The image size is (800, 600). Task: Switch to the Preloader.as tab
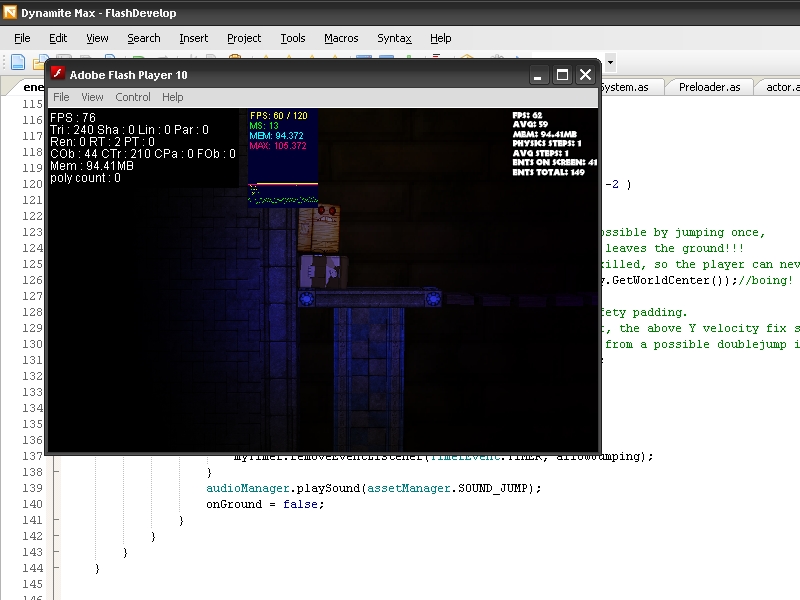click(x=709, y=87)
